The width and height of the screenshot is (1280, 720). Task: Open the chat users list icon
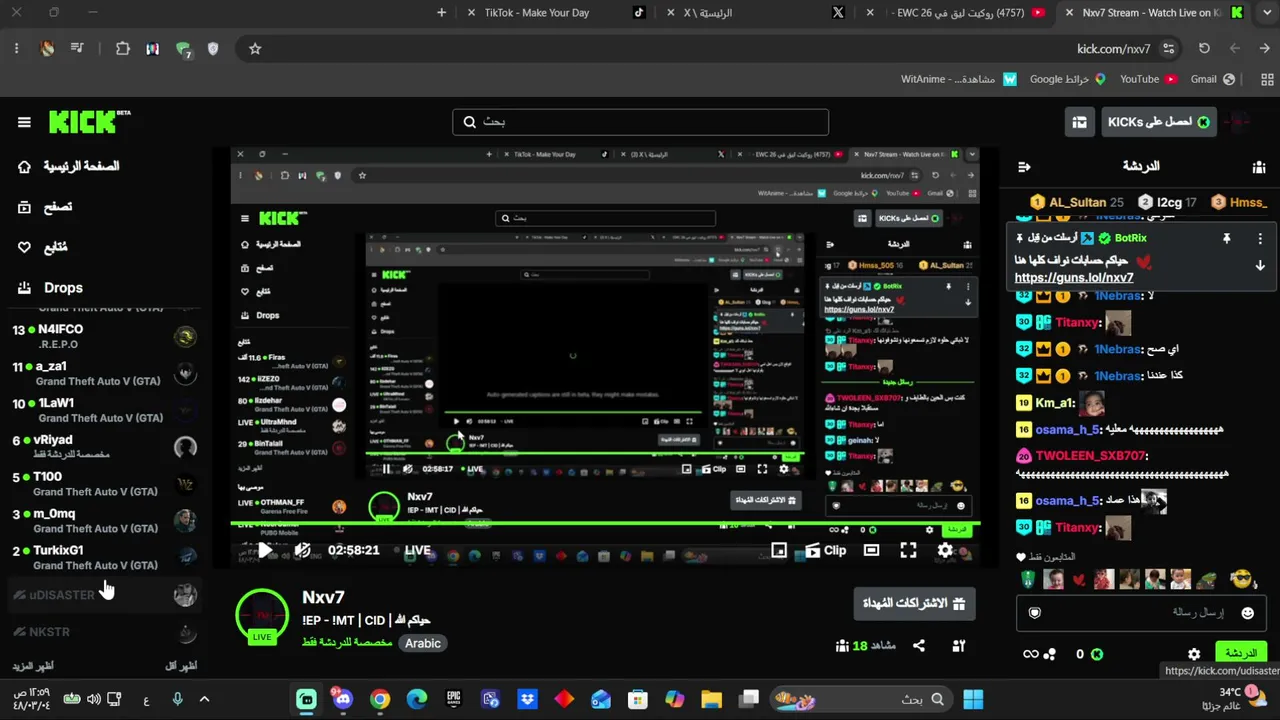pyautogui.click(x=1259, y=167)
